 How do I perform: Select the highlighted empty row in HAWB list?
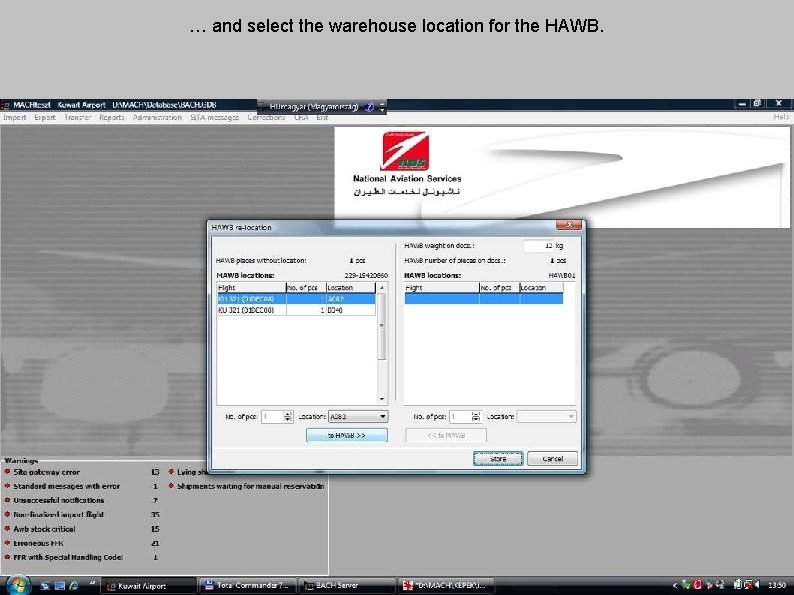484,299
